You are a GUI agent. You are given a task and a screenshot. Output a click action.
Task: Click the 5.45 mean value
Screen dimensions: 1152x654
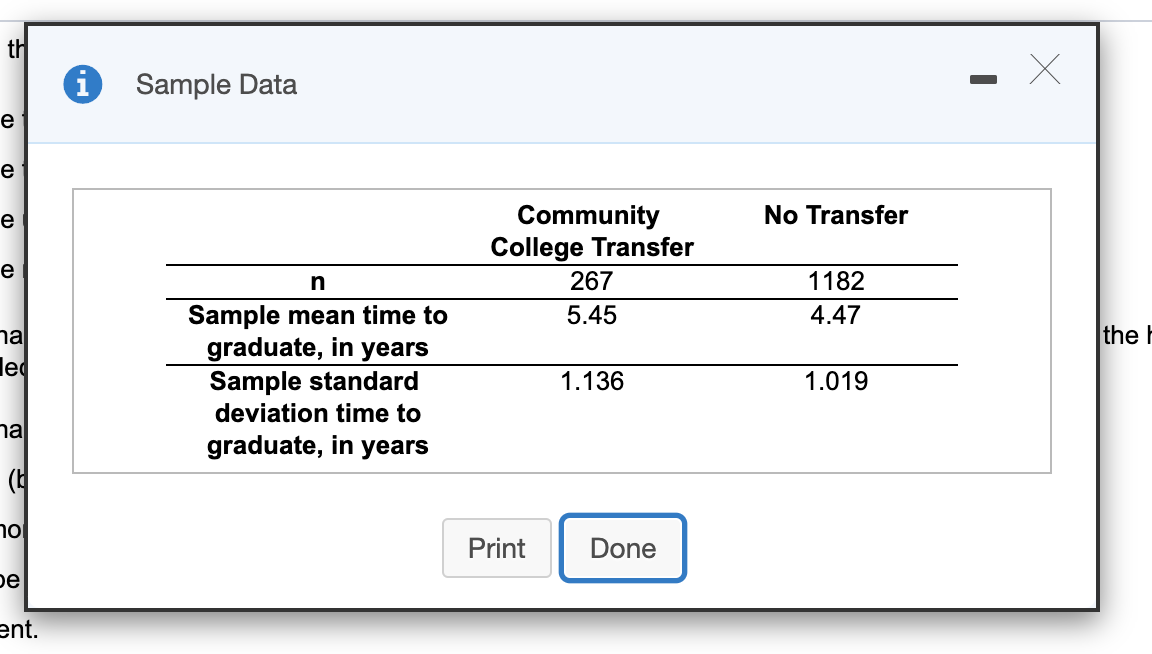591,316
